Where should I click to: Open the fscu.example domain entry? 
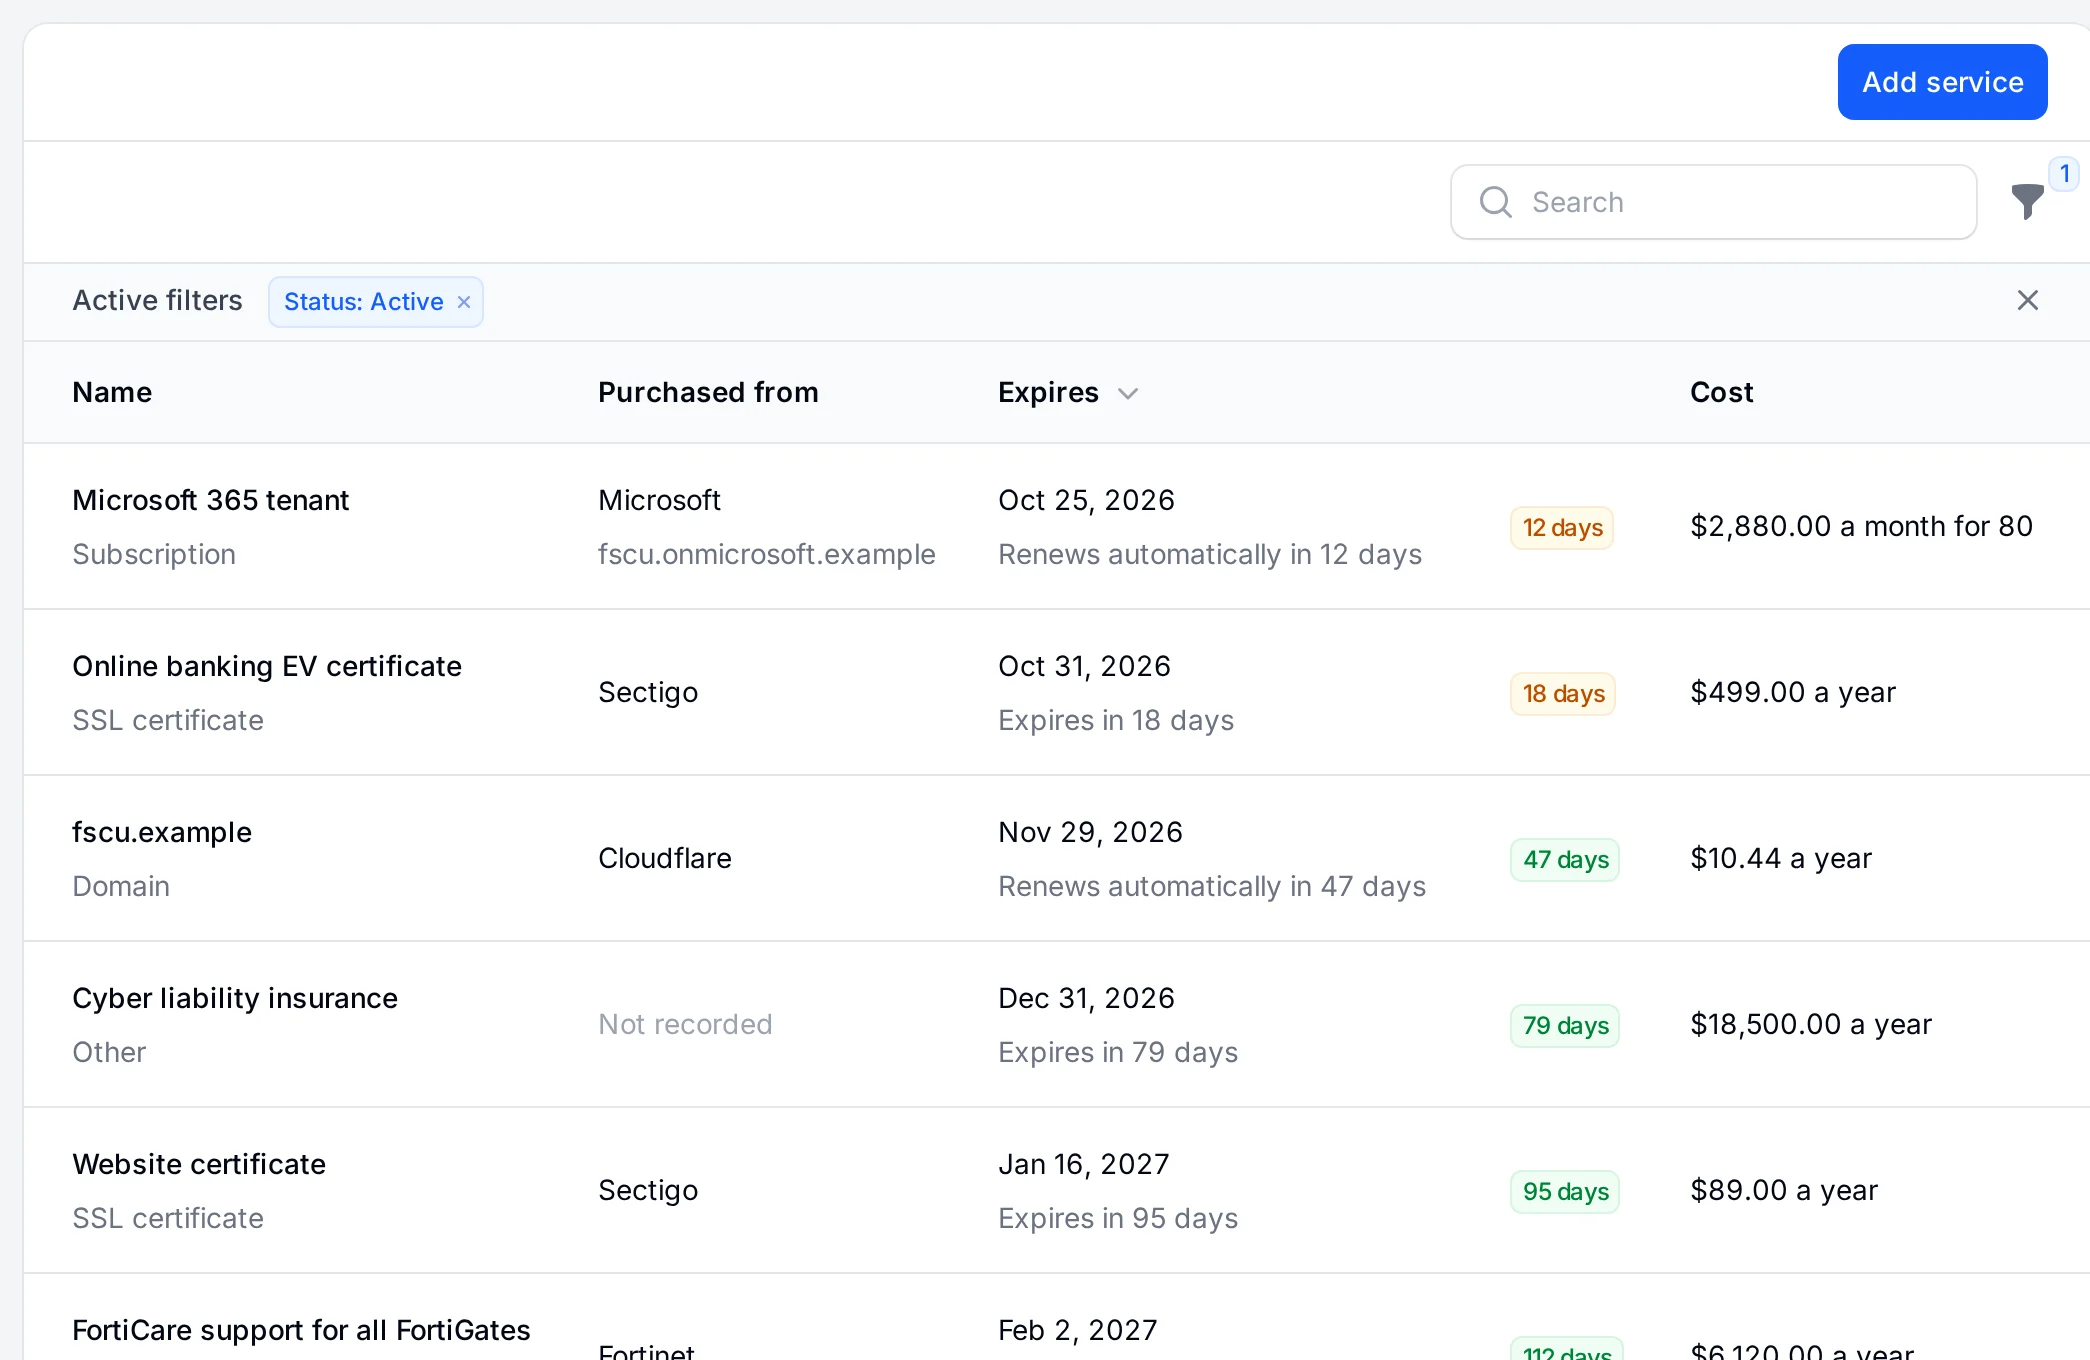coord(162,832)
